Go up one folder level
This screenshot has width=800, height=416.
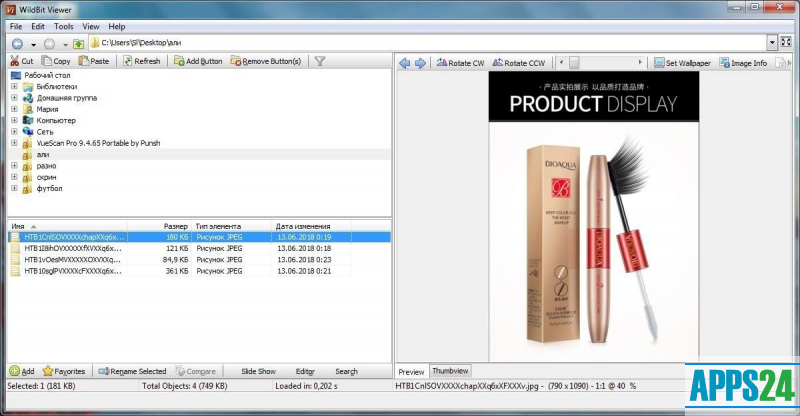point(78,44)
